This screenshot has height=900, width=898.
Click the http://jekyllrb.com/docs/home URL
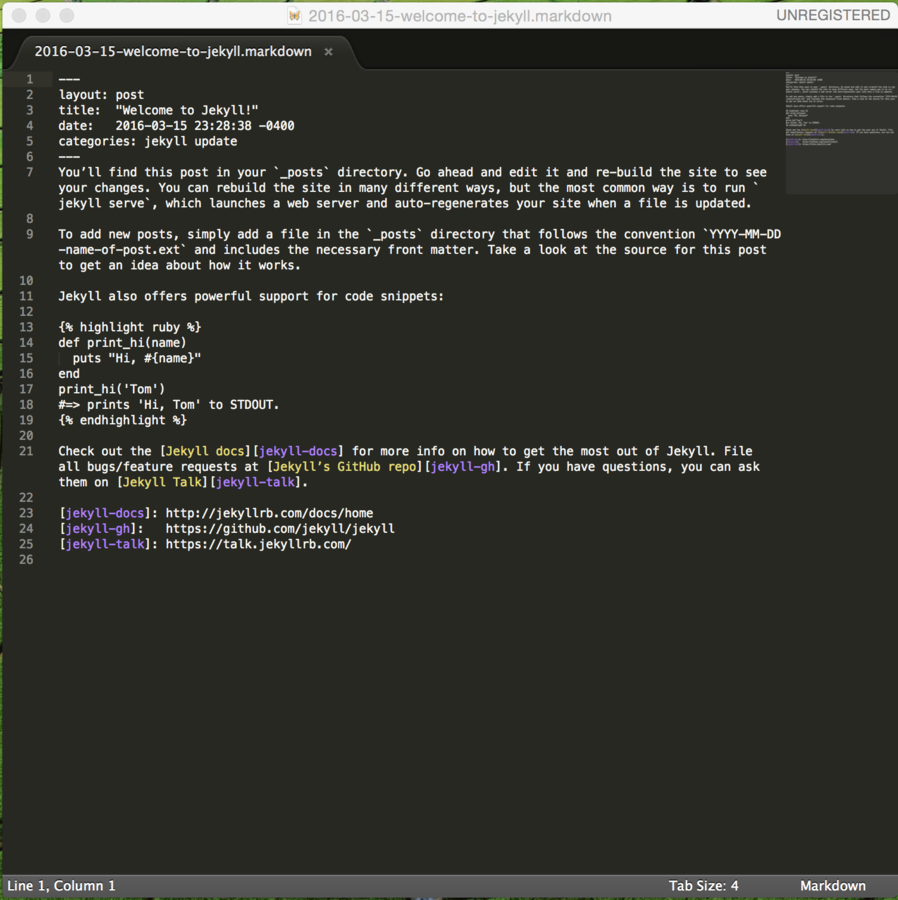(269, 513)
